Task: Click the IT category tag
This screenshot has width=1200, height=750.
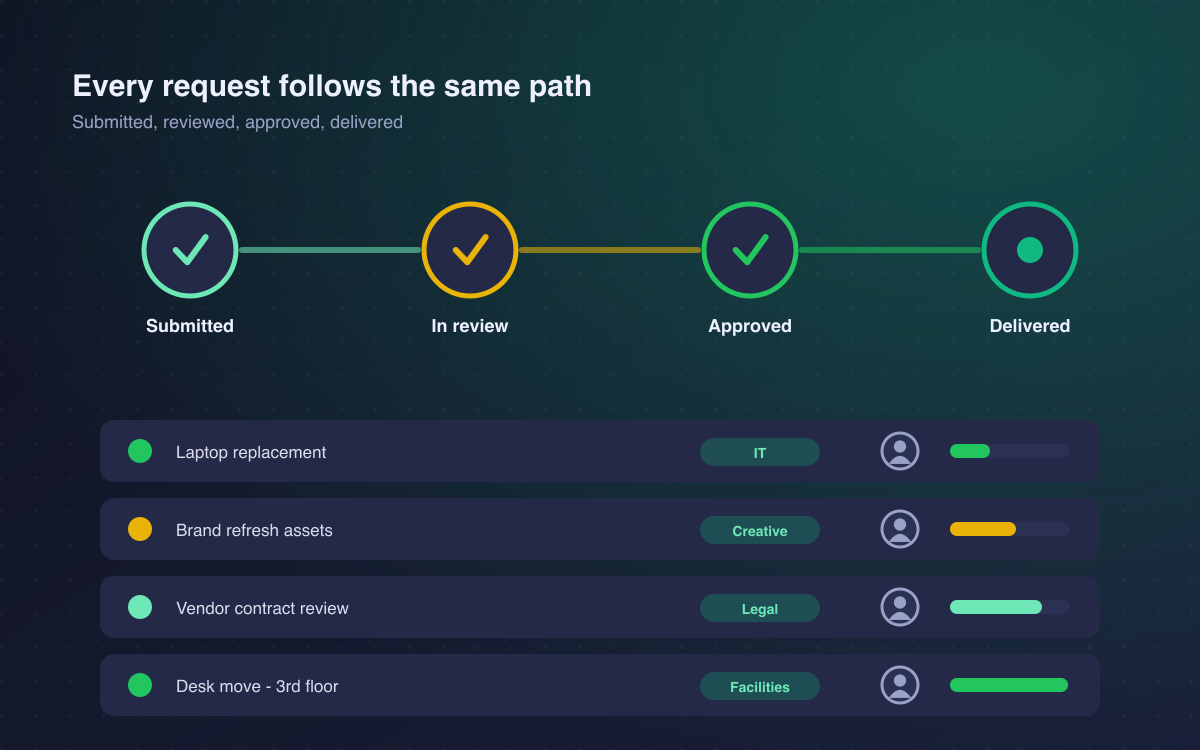Action: coord(760,452)
